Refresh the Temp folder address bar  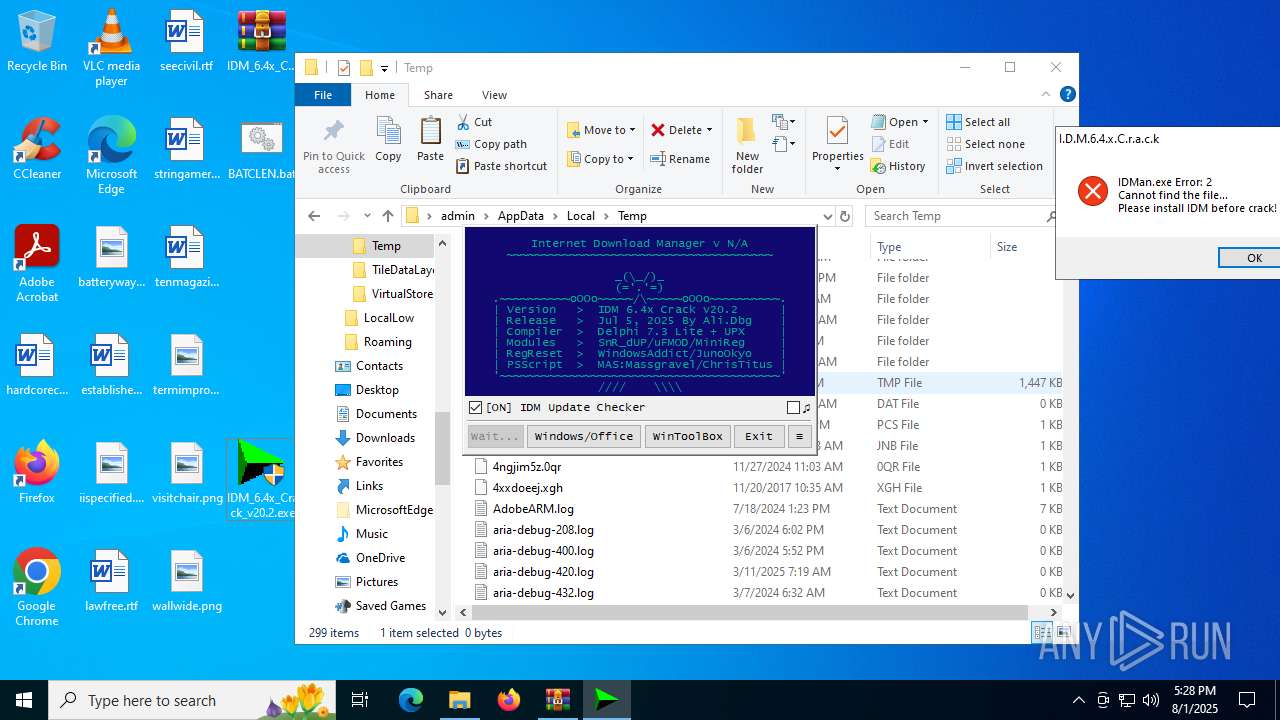845,216
